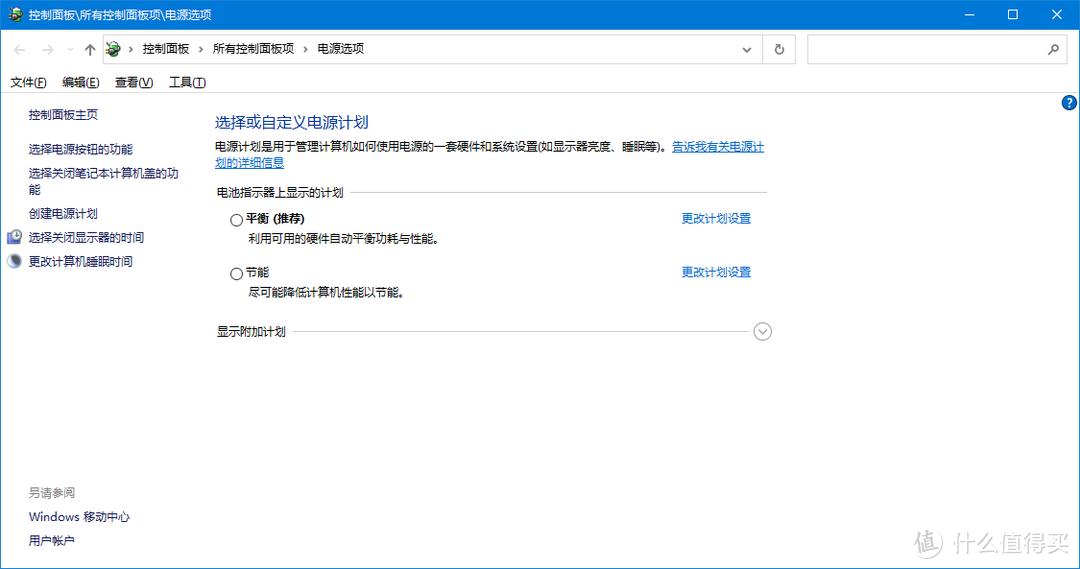Expand the chevron after 控制面板 breadcrumb
Viewport: 1080px width, 569px height.
point(201,50)
